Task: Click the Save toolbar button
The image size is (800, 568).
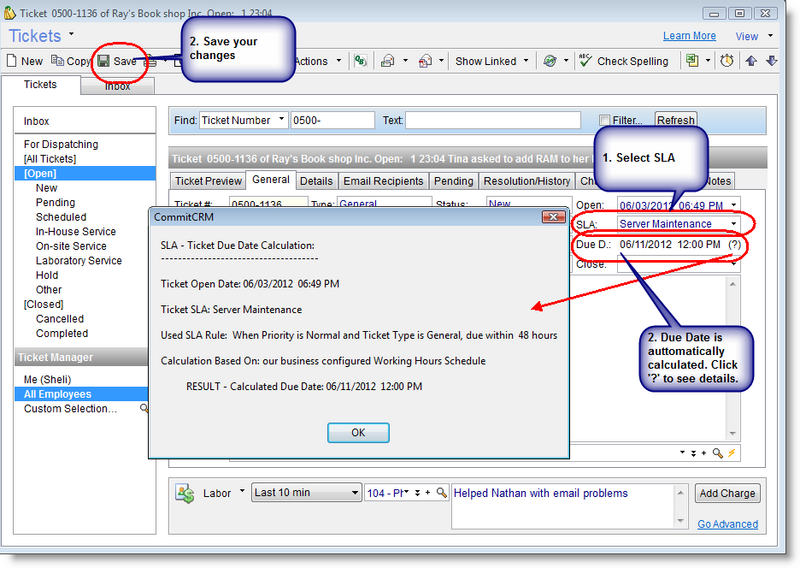Action: (x=117, y=61)
